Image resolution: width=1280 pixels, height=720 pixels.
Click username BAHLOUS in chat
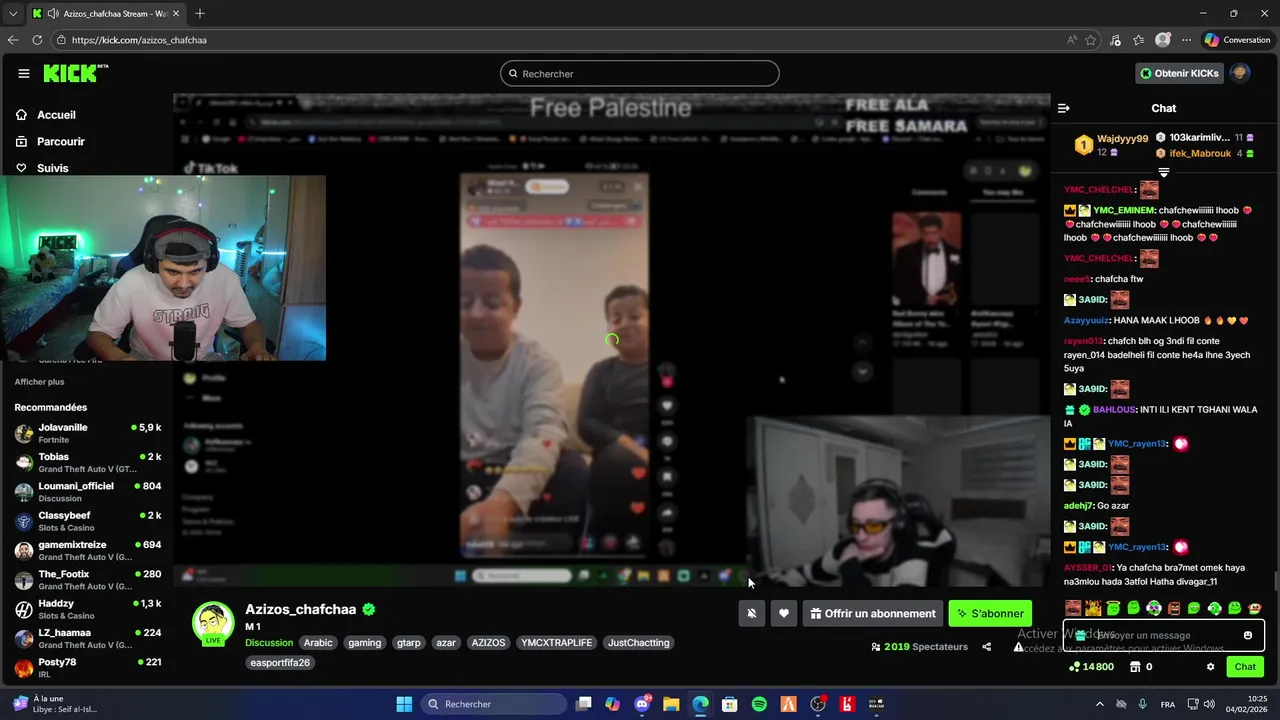1114,410
